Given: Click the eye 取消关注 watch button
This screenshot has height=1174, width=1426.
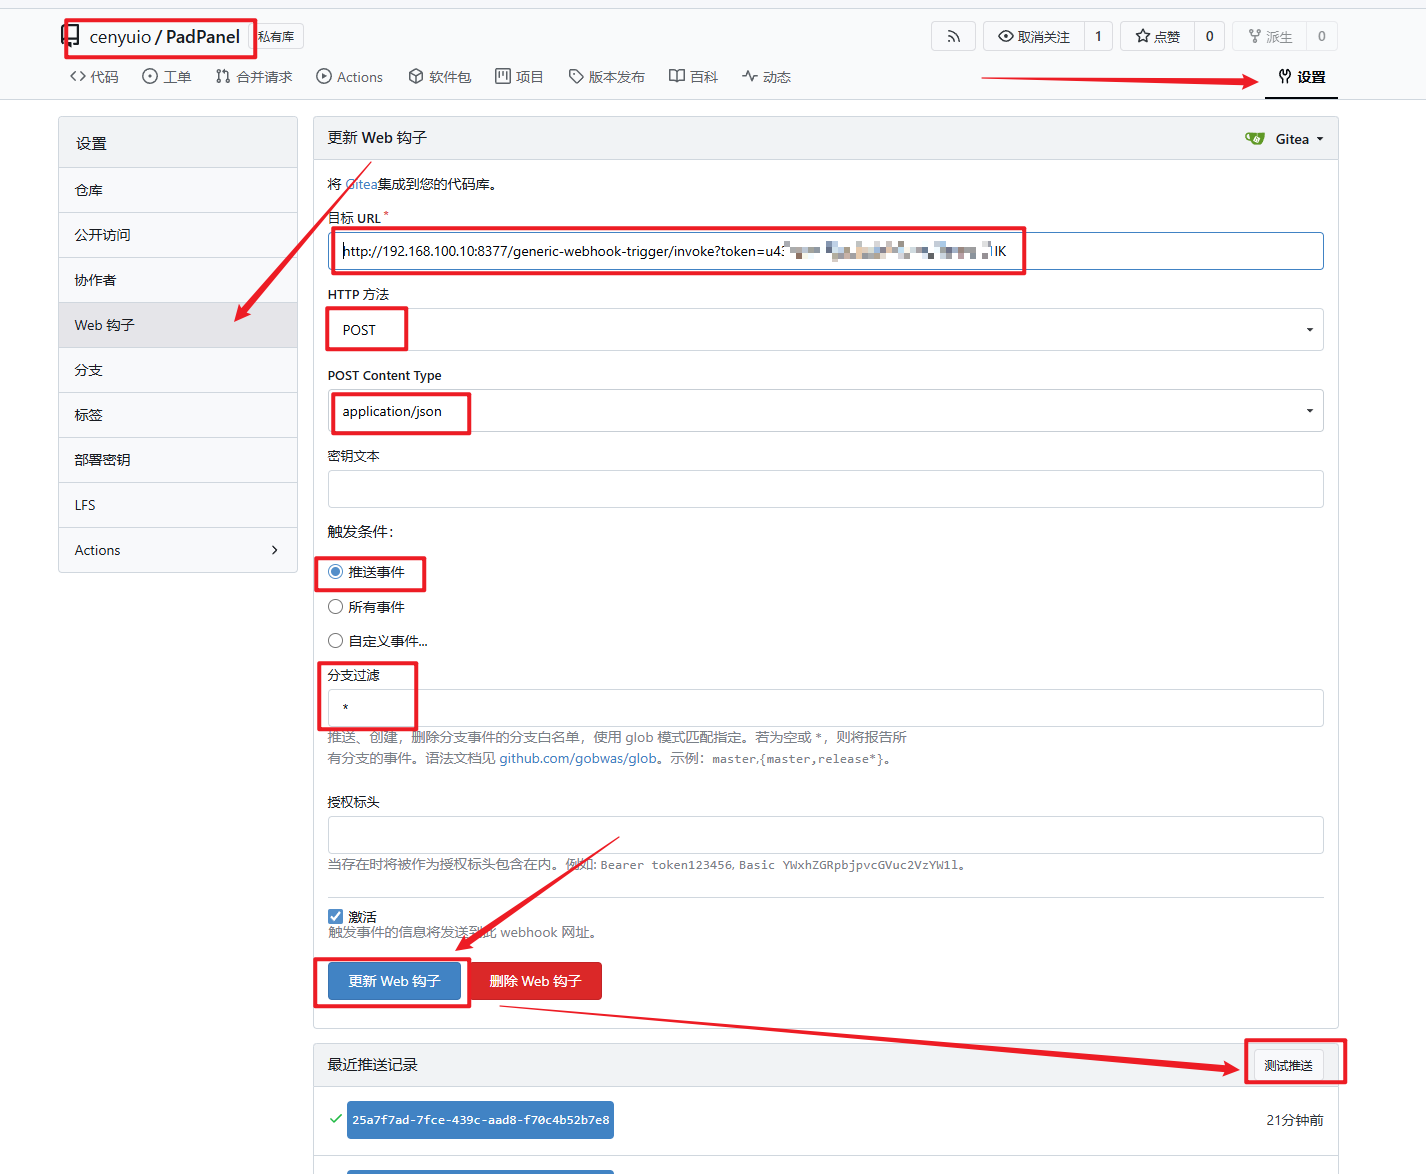Looking at the screenshot, I should click(x=1034, y=37).
